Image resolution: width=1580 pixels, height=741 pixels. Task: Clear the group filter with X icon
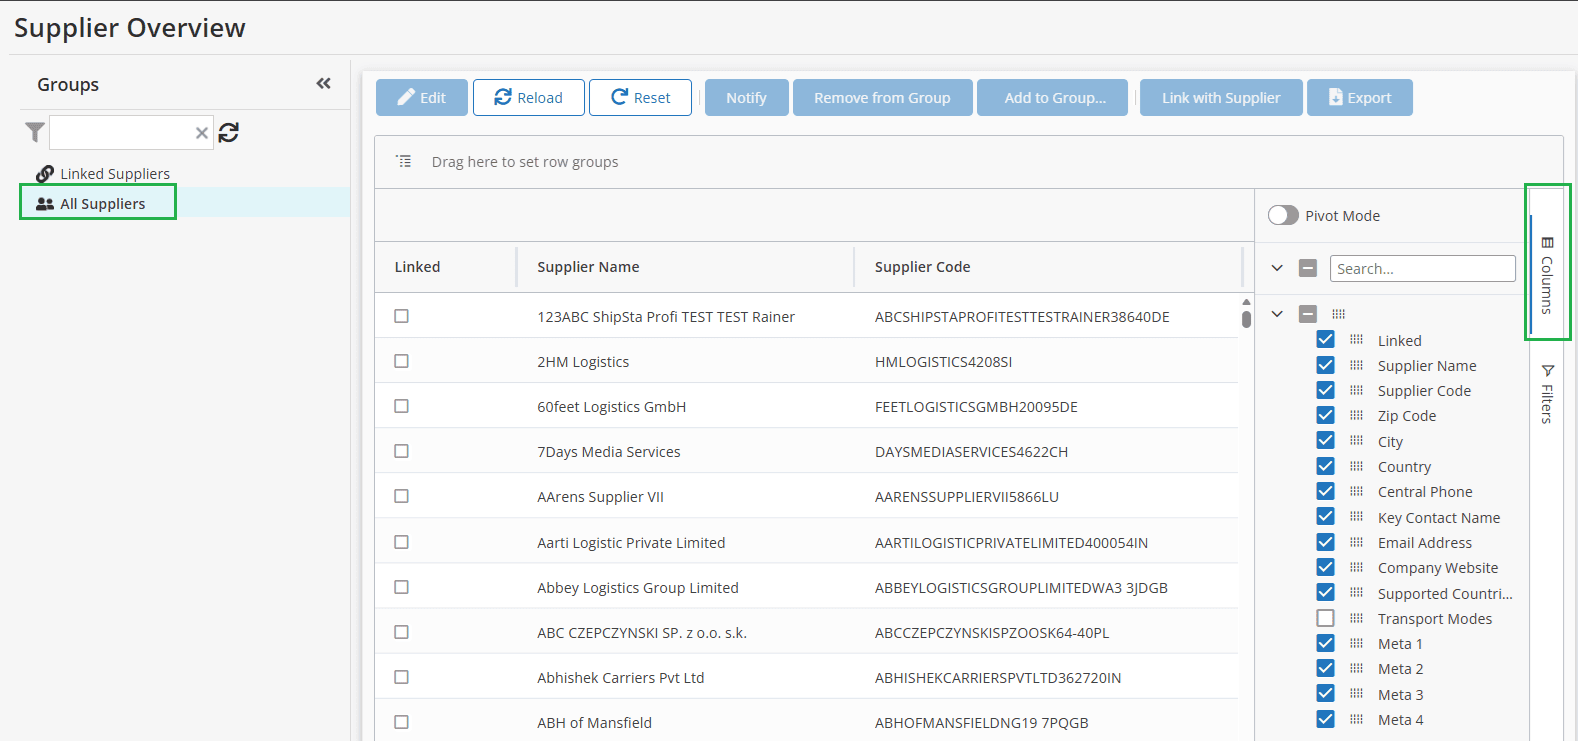201,132
